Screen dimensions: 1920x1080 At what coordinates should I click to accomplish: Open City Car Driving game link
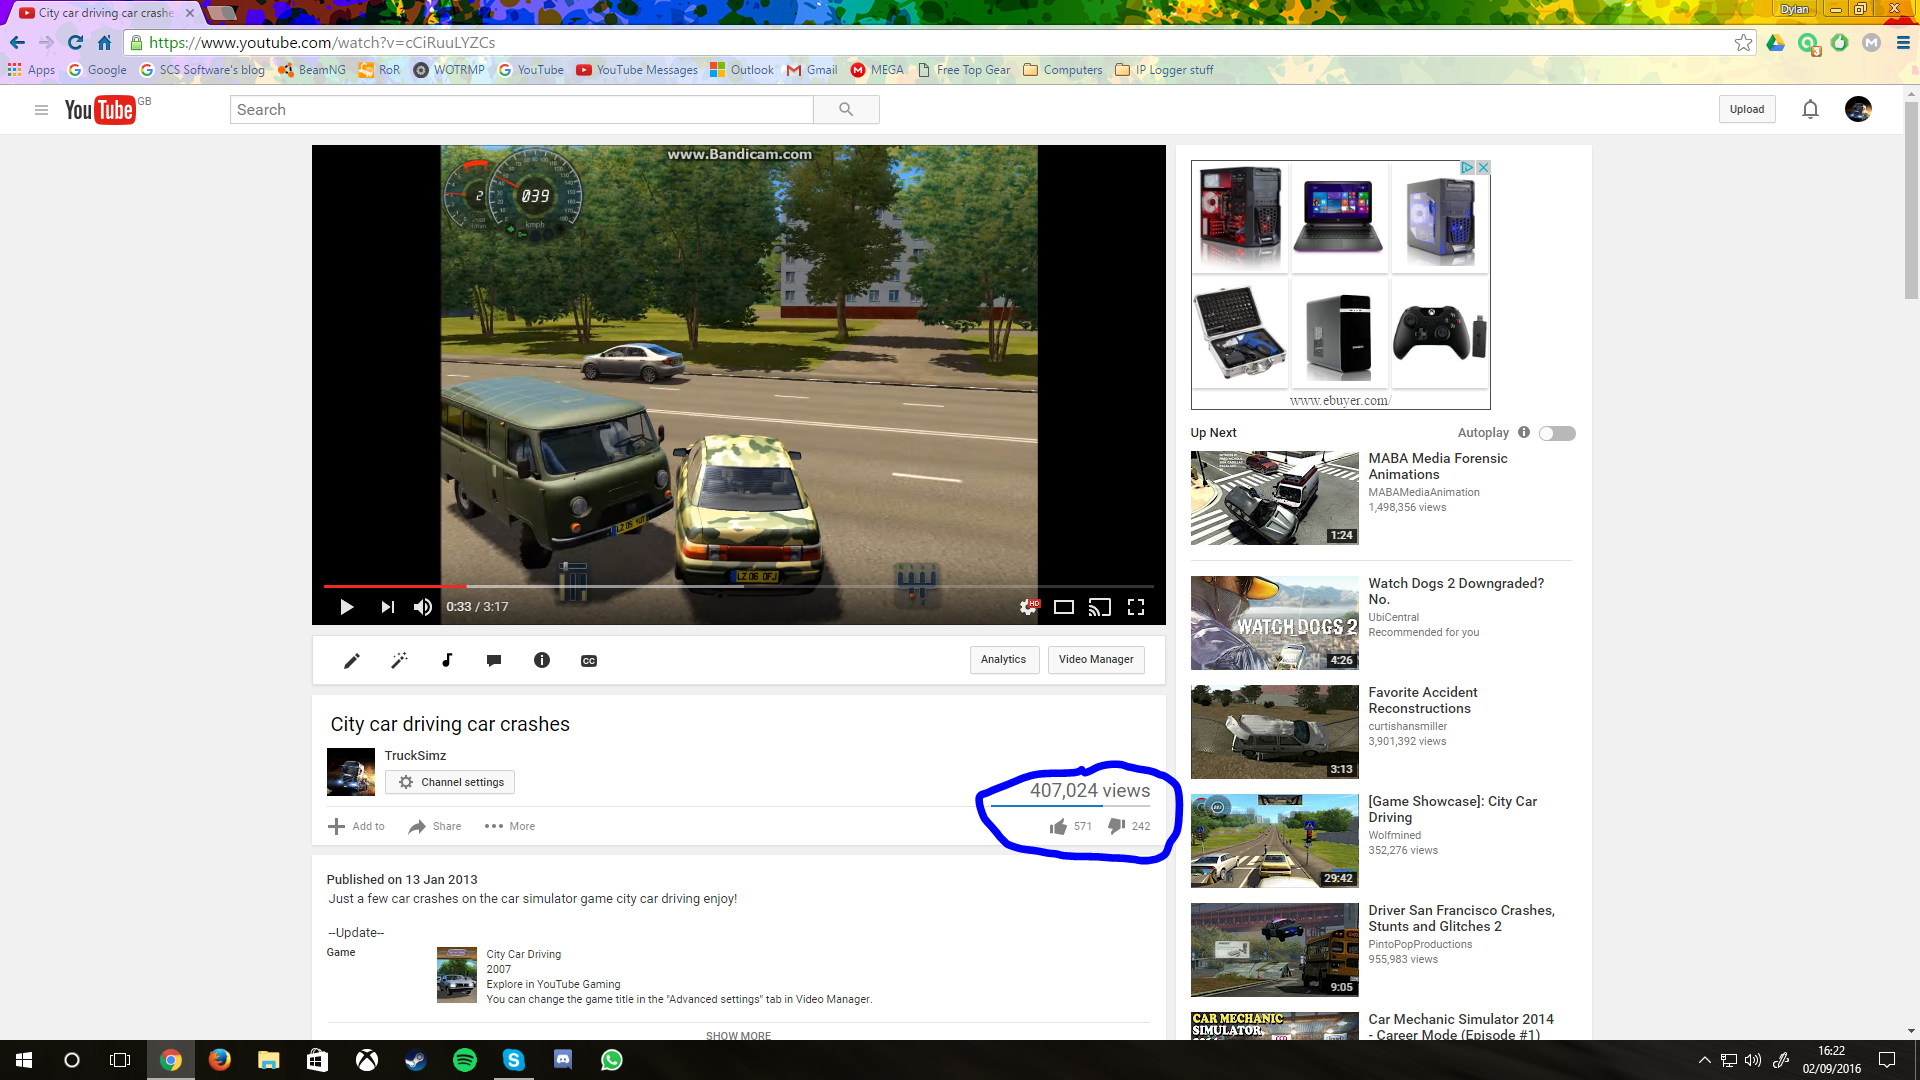tap(523, 954)
